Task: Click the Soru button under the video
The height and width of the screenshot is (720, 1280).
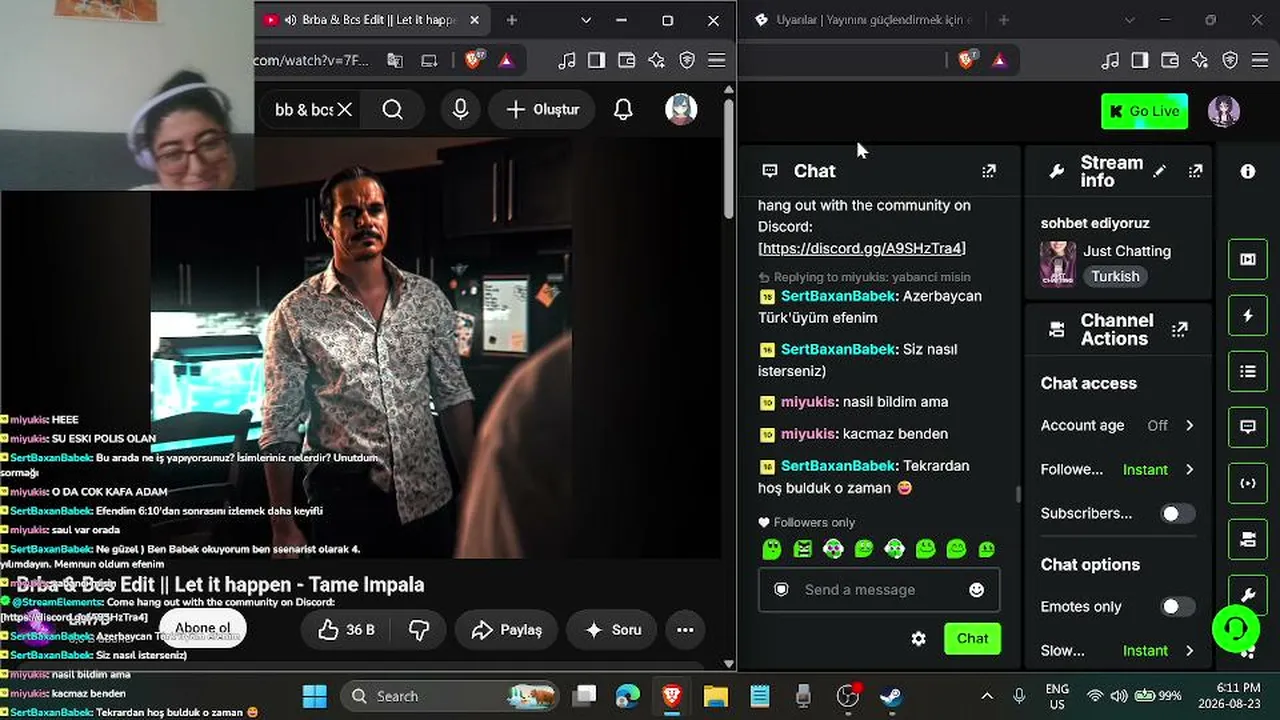Action: coord(612,630)
